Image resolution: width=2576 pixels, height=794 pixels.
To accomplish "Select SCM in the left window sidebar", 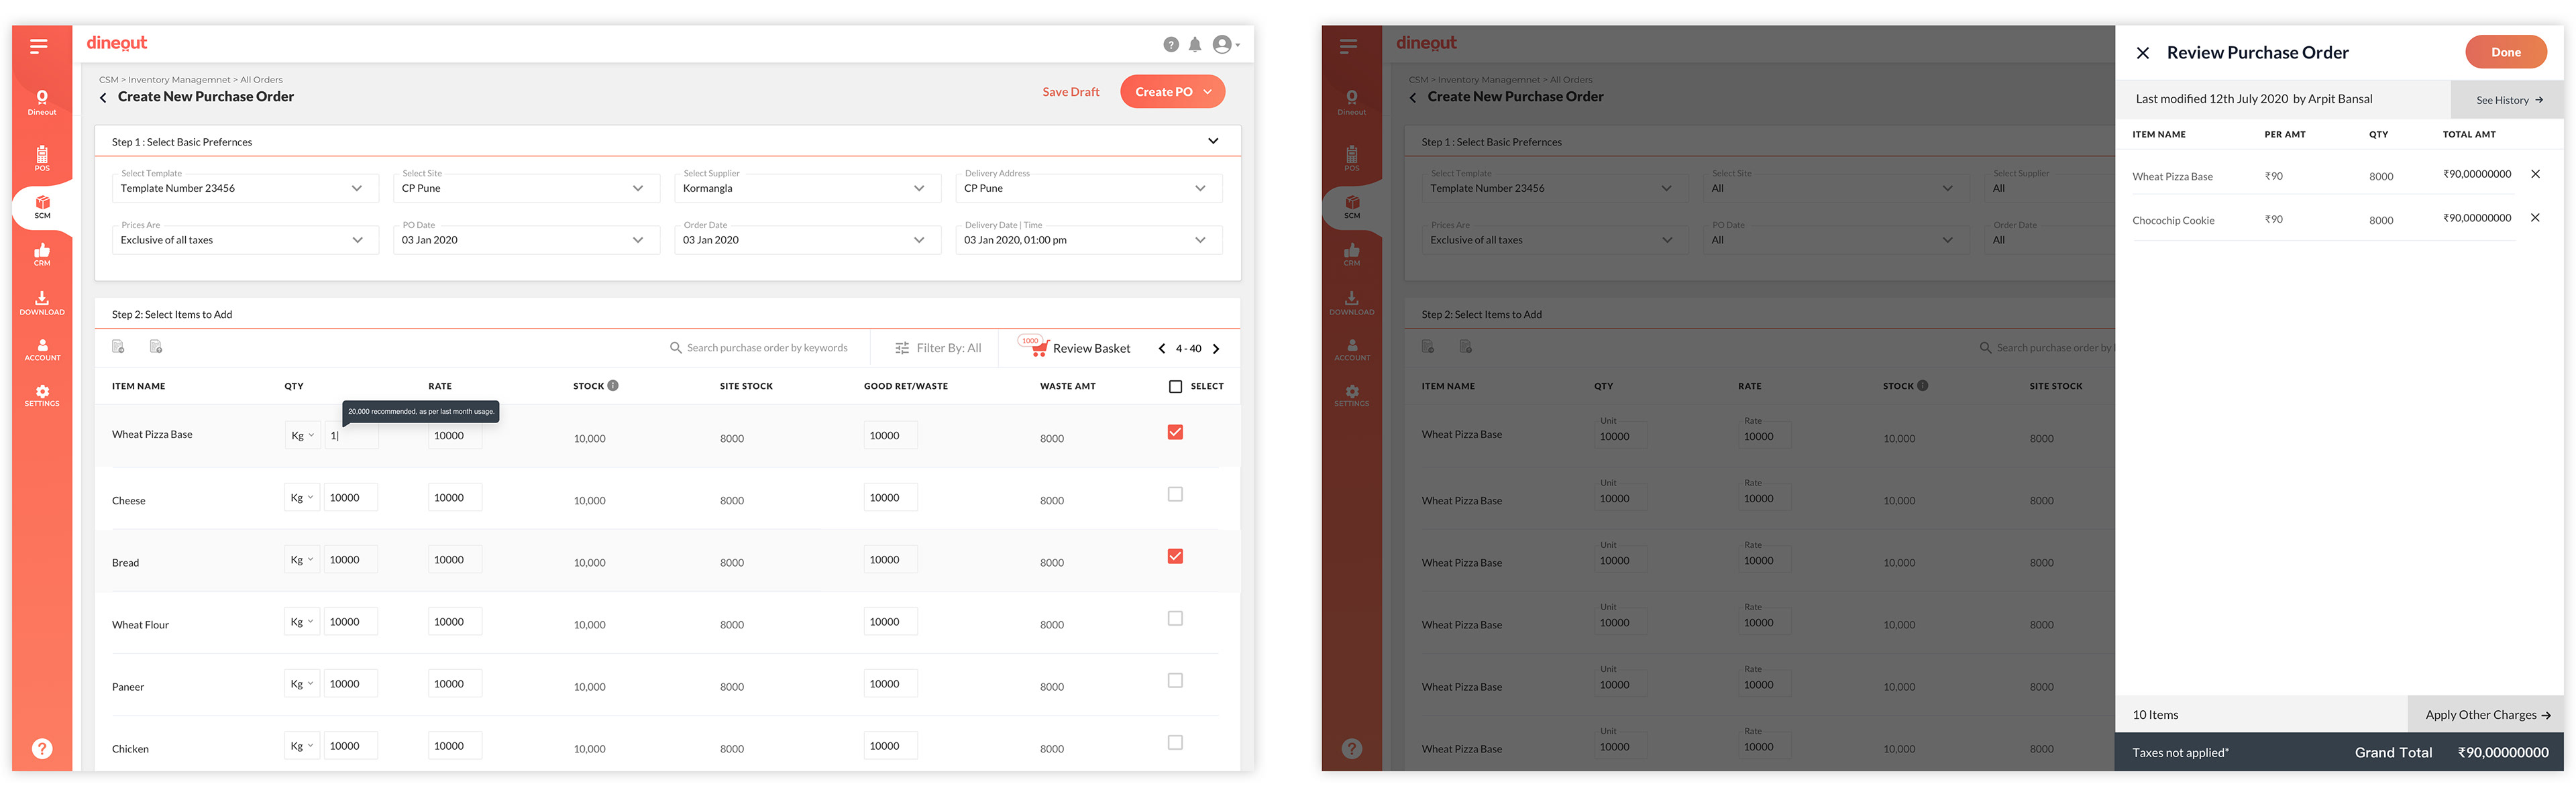I will pos(42,207).
